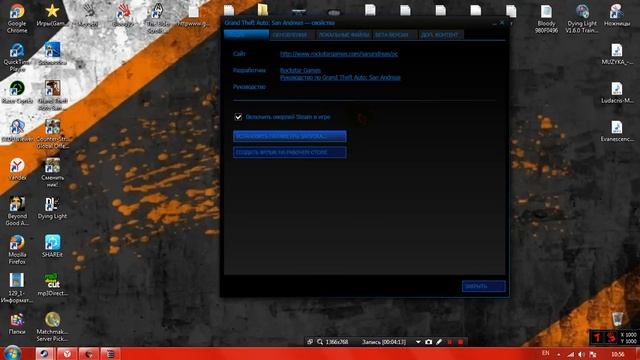Switch to the Local Files tab

point(344,35)
